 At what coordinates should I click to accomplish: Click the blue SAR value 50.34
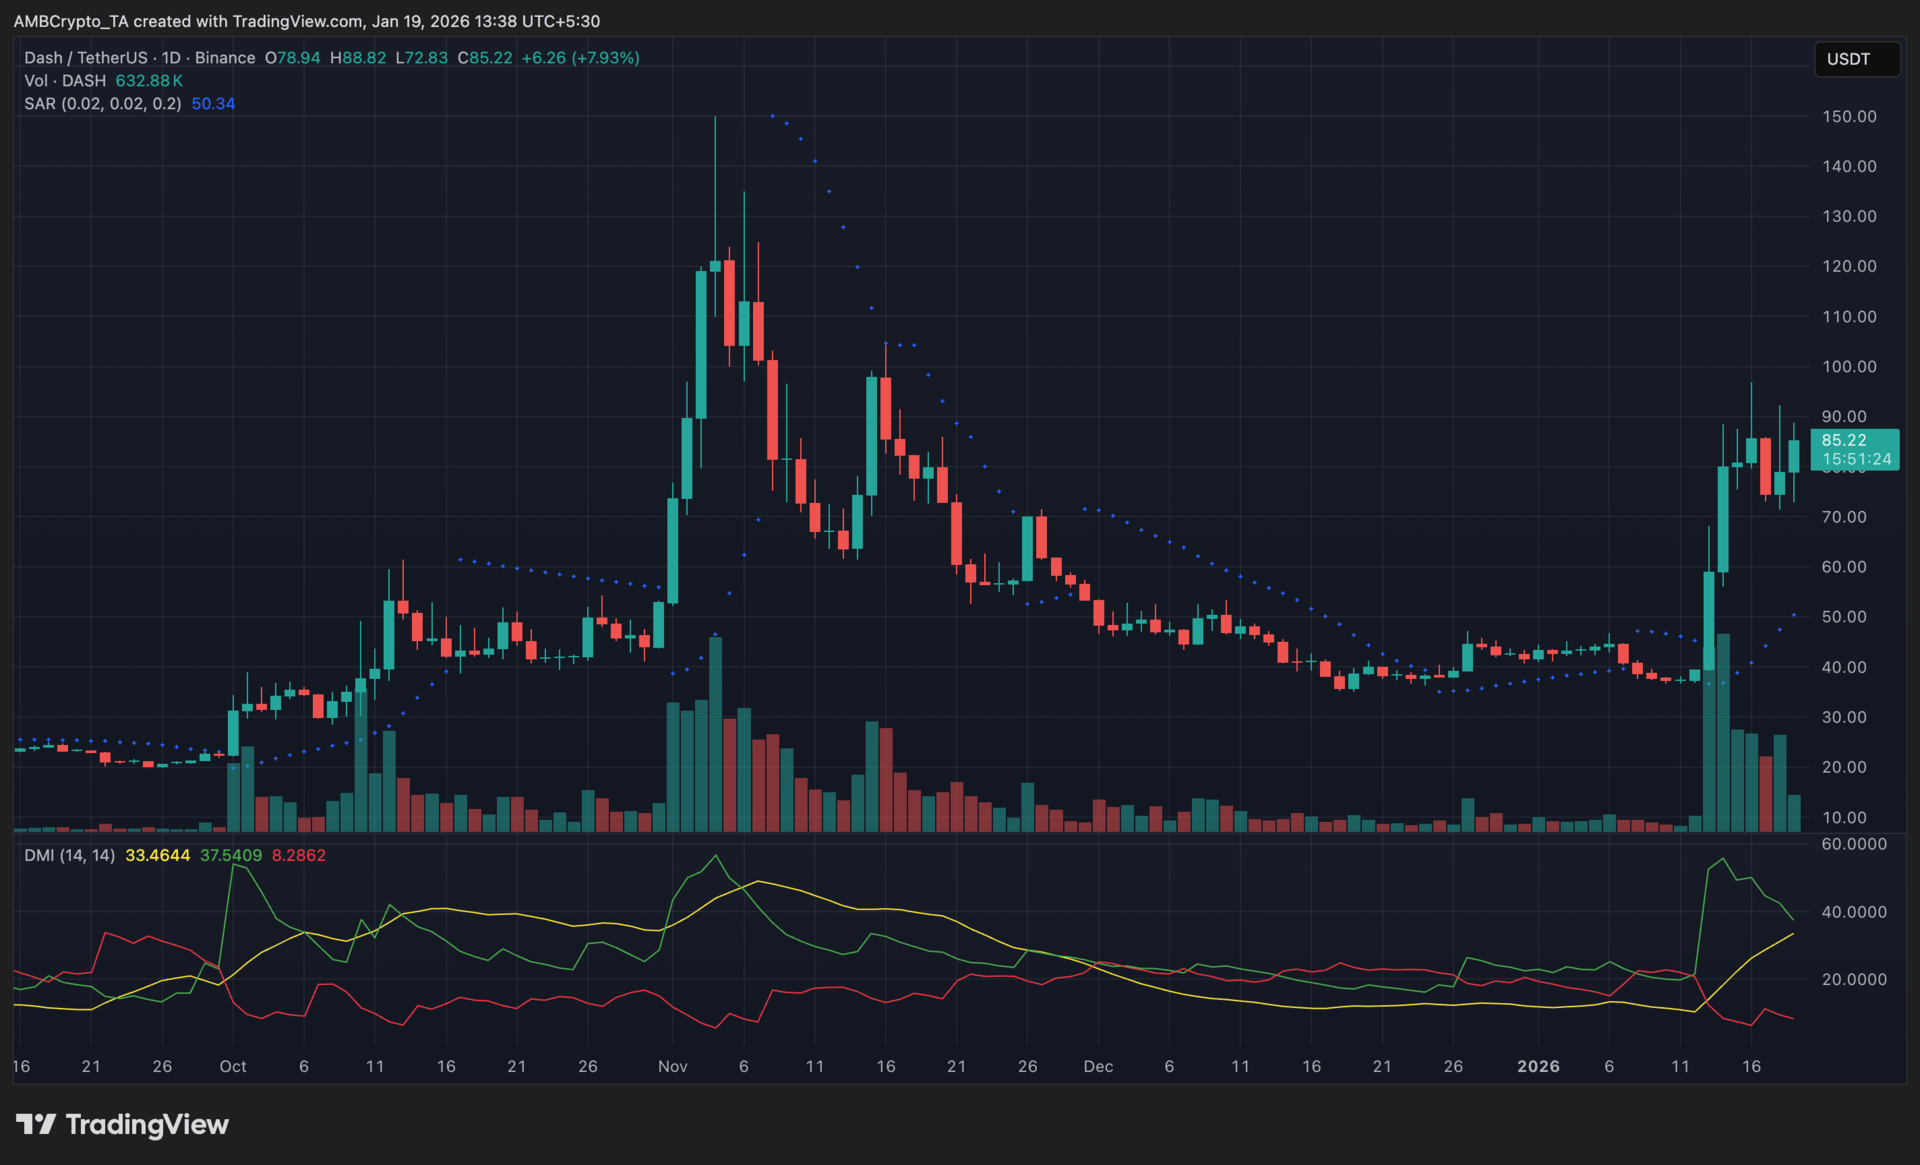tap(213, 104)
